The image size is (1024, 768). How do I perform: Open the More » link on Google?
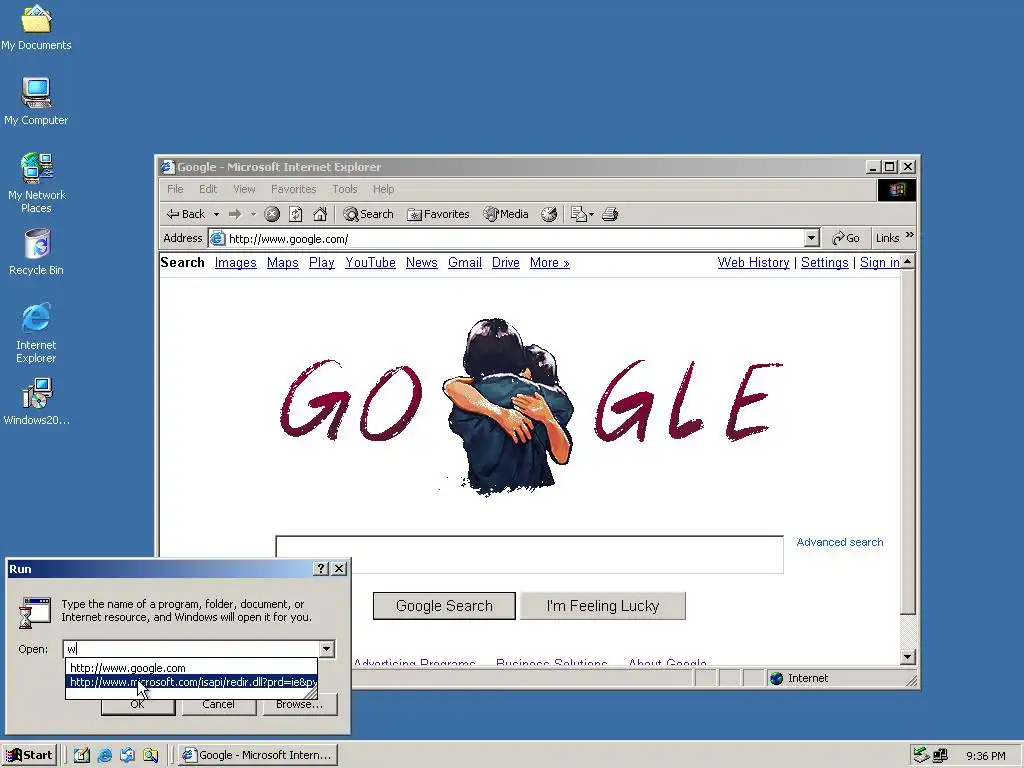click(x=550, y=263)
